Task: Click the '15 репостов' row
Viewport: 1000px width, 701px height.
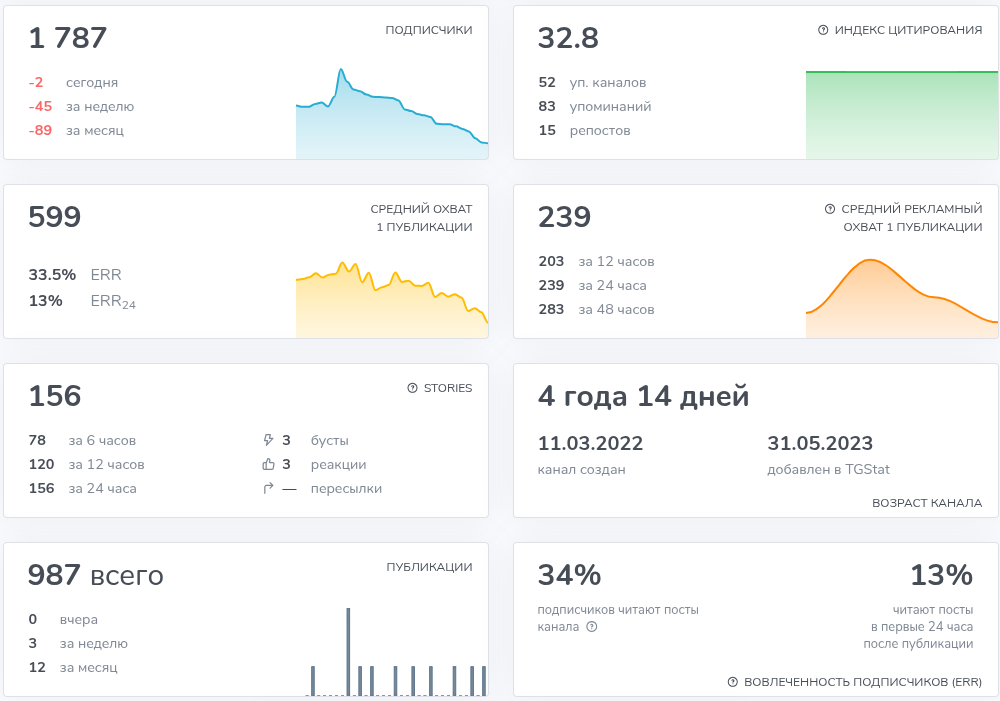Action: [584, 130]
